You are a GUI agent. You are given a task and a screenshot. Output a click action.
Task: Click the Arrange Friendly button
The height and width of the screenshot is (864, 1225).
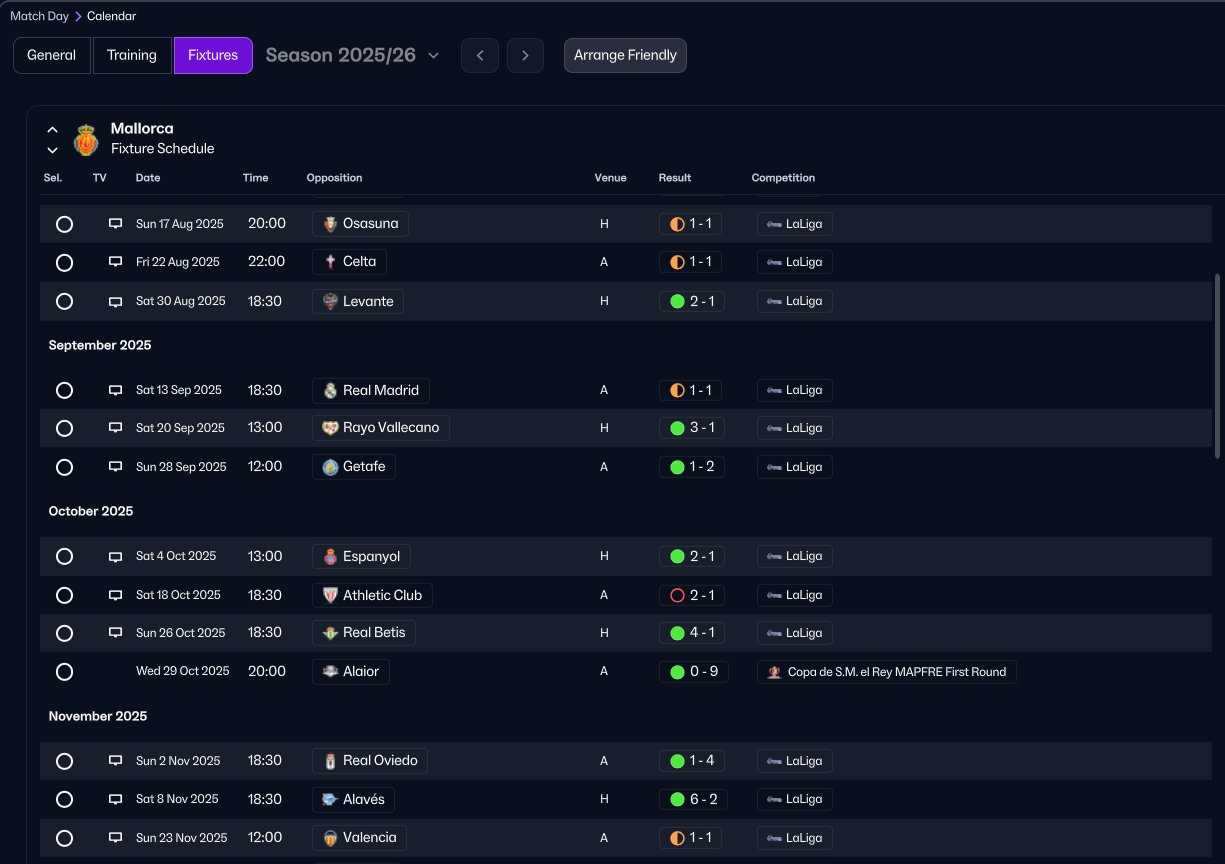click(625, 55)
